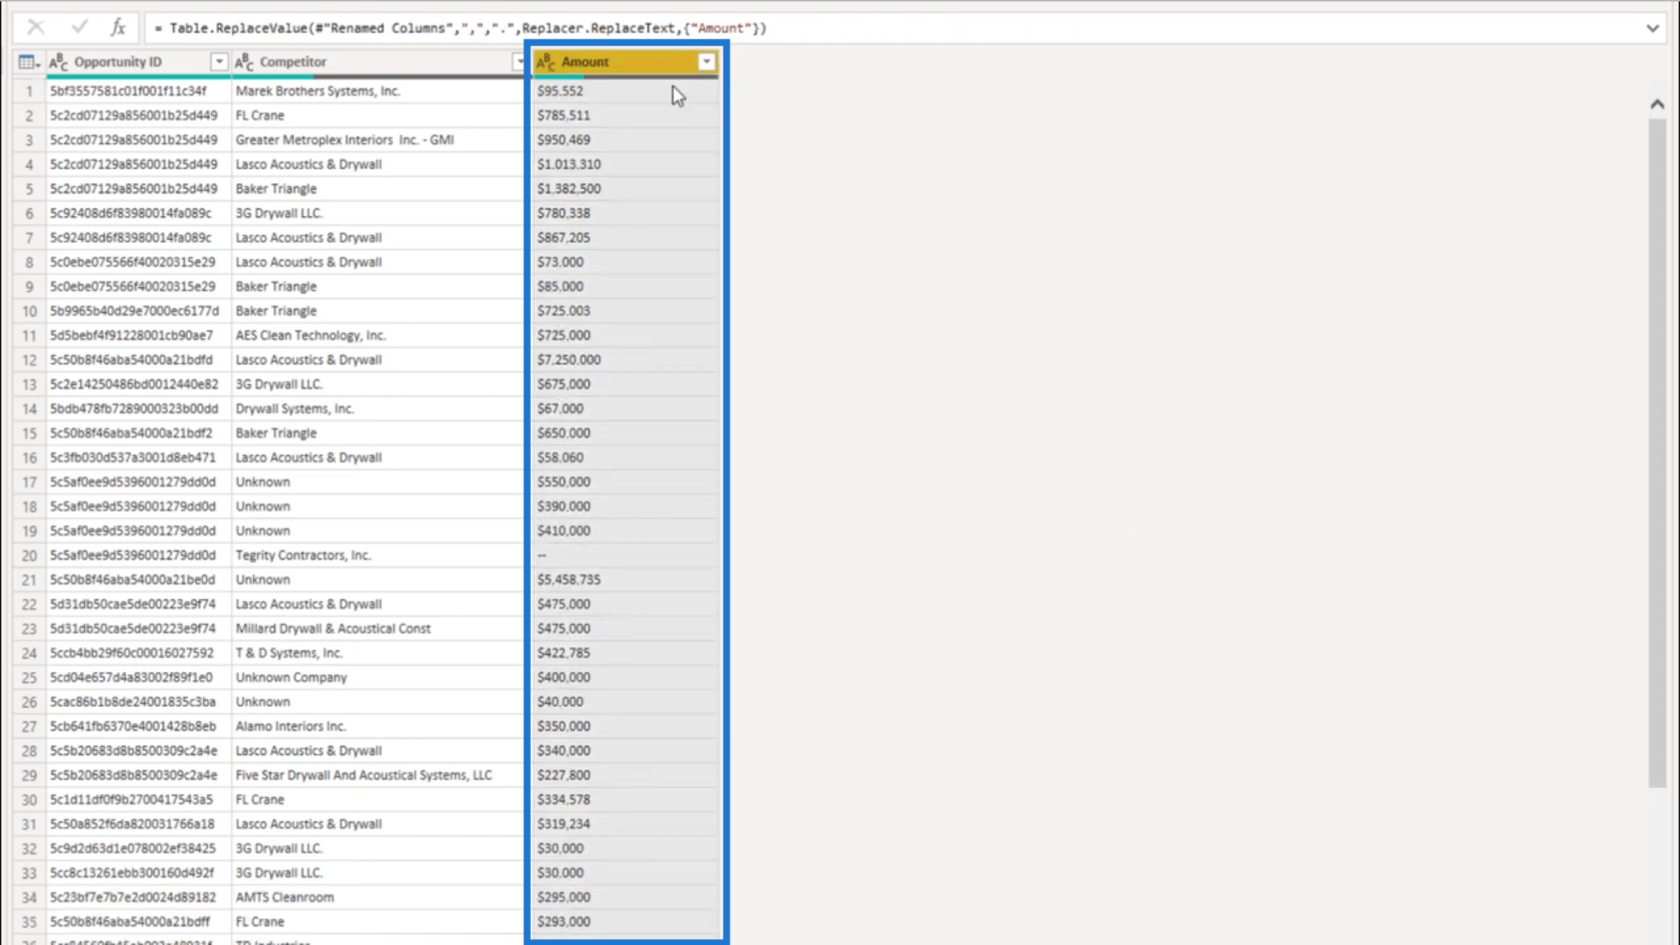Click amount cell $58.060
The image size is (1680, 945).
click(x=560, y=457)
